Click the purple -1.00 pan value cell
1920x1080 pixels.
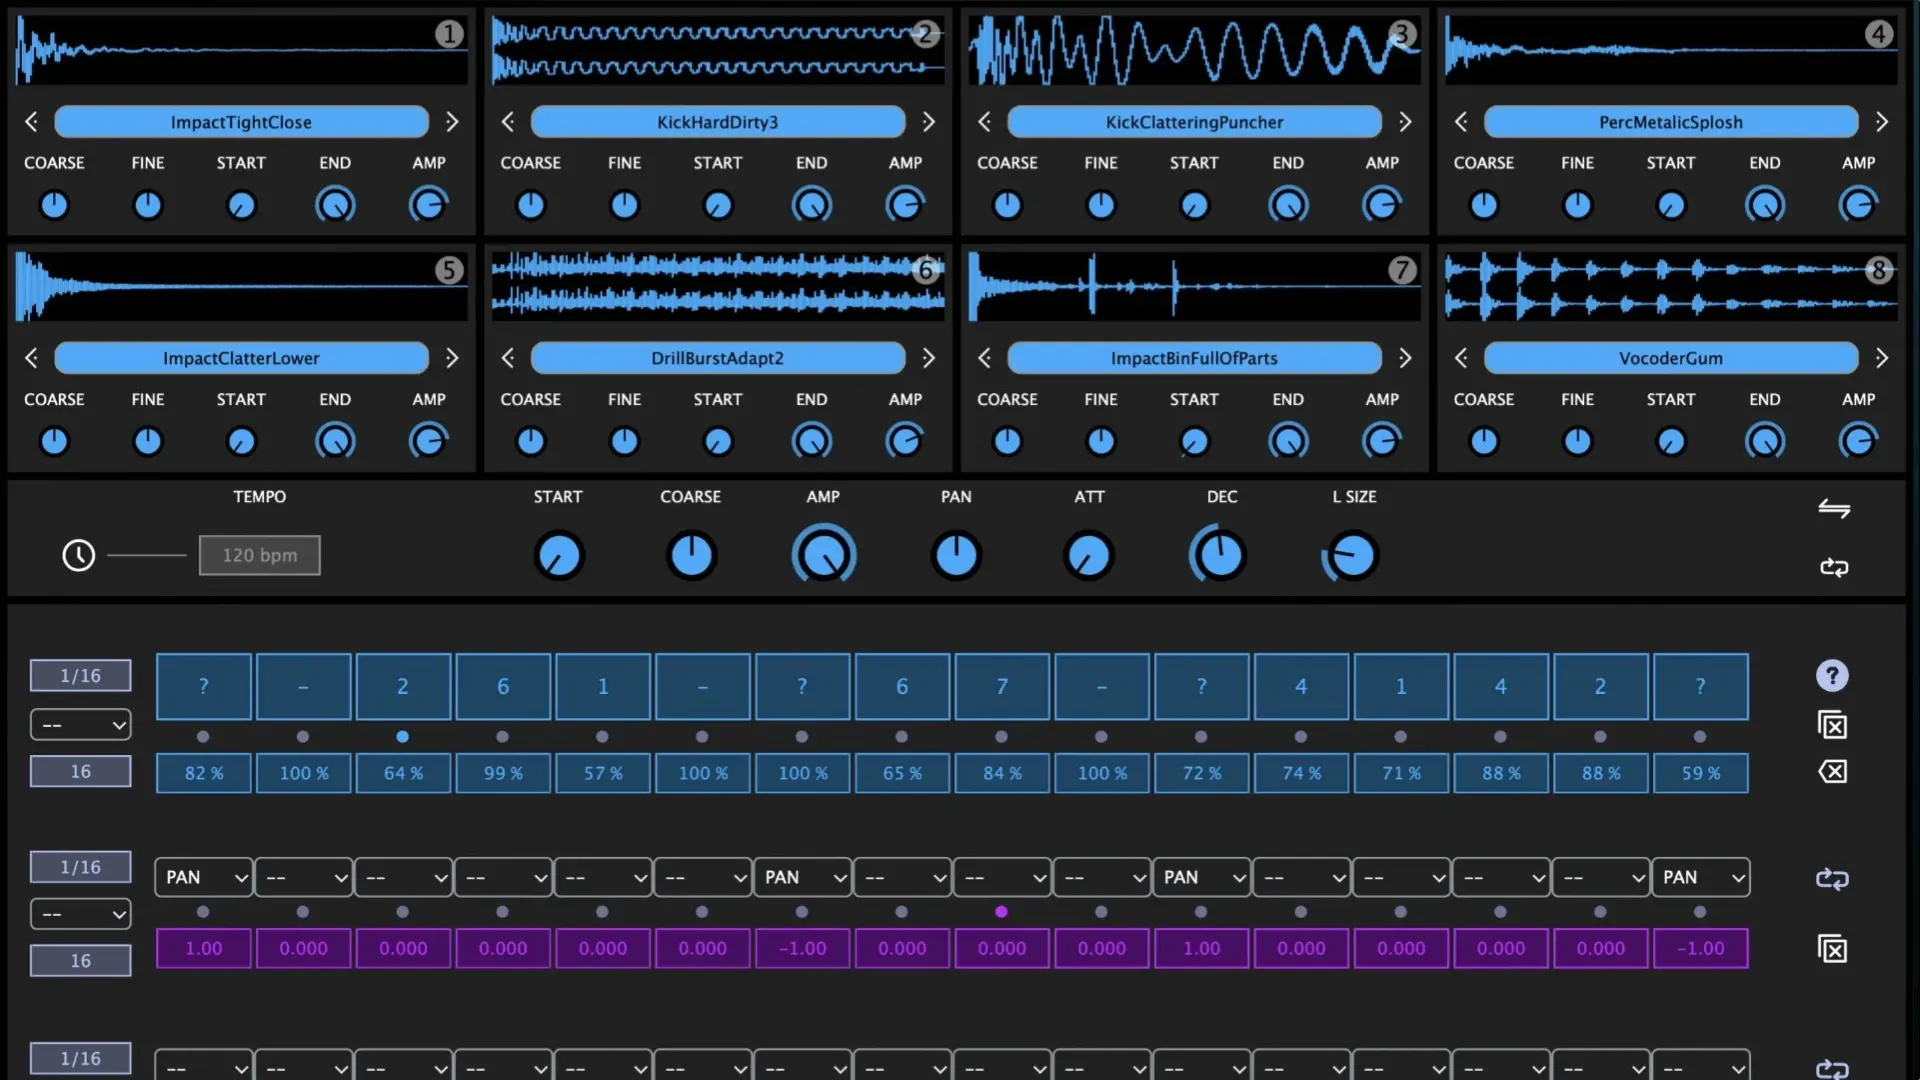tap(802, 948)
